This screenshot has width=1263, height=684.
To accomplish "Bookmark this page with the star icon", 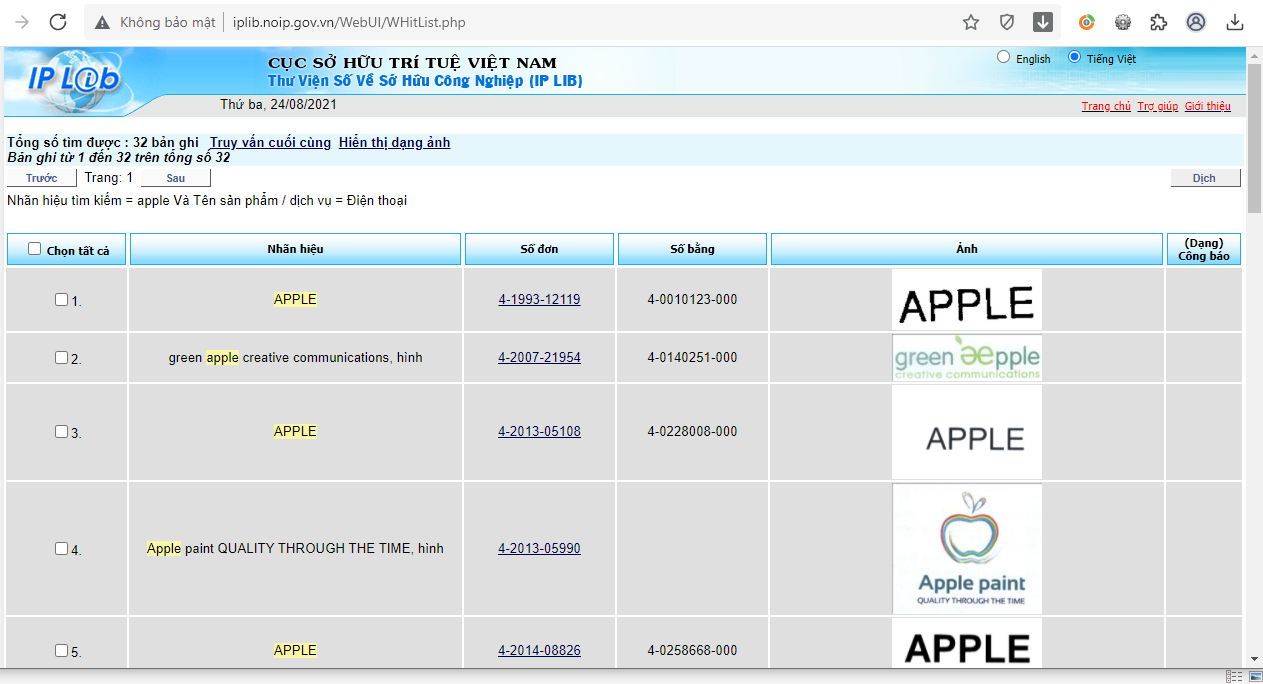I will pos(970,22).
